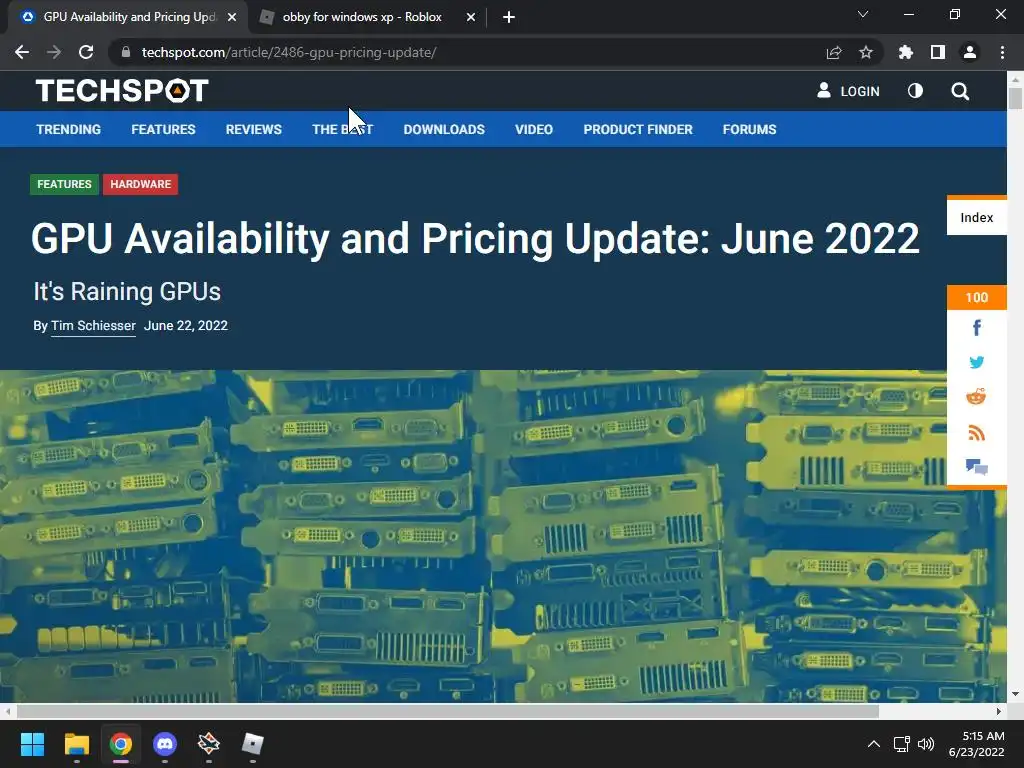Click the GPU cards hero image

coord(473,536)
